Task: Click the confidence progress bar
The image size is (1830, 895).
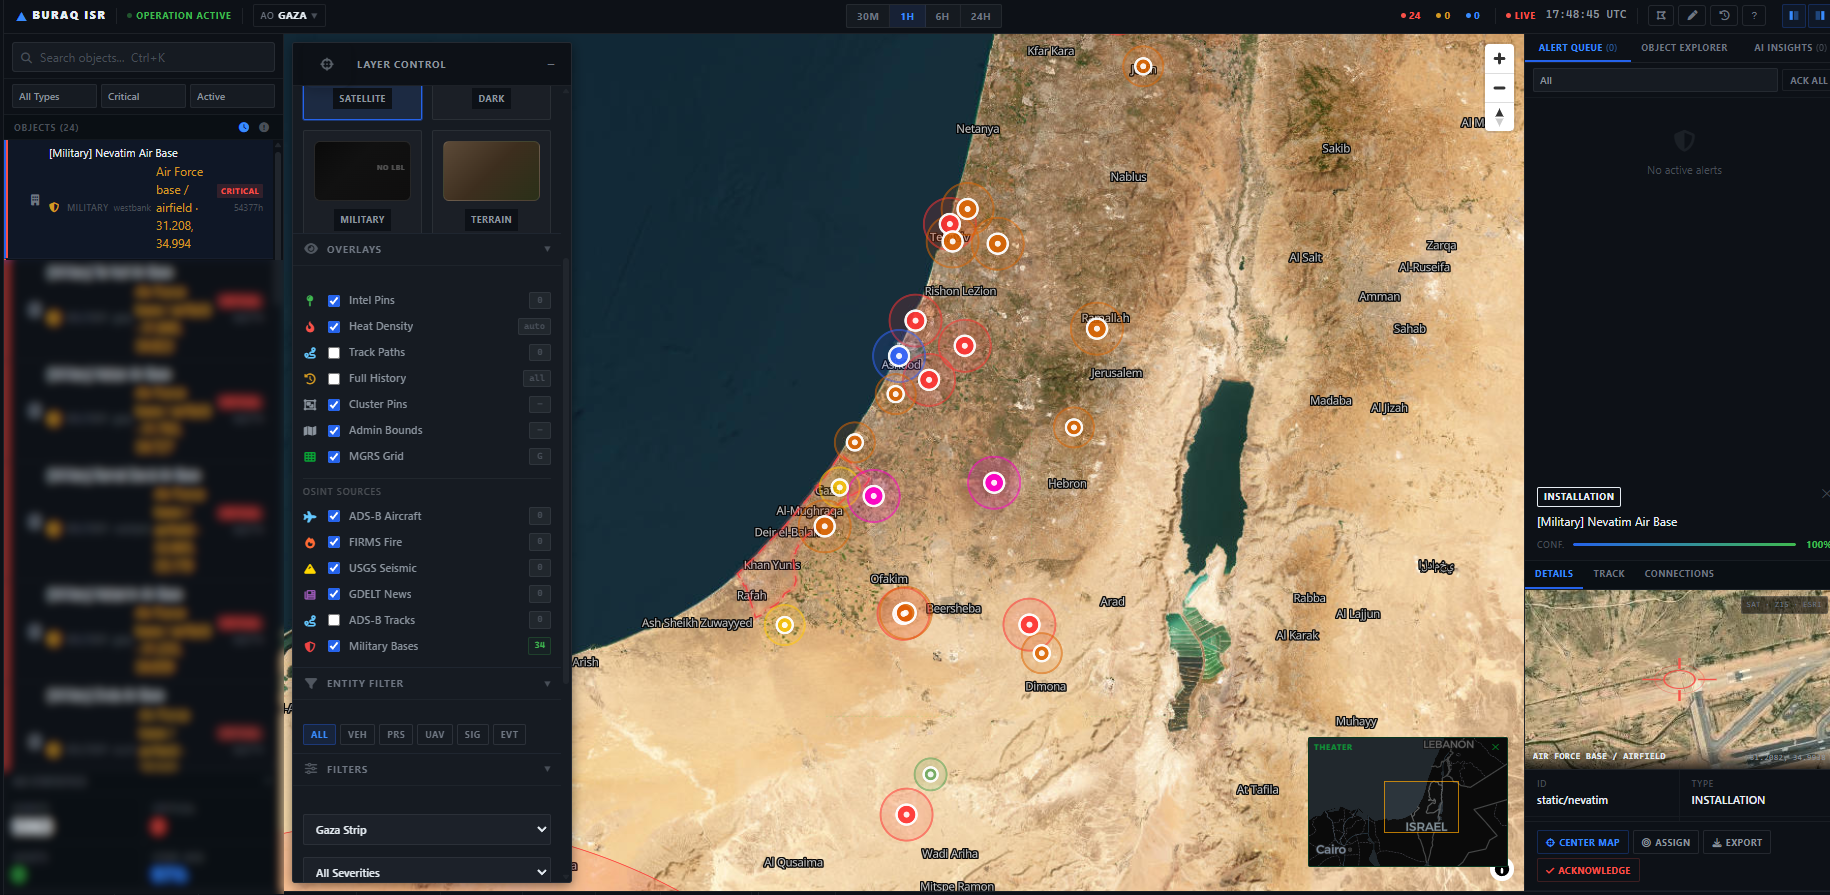Action: pos(1684,545)
